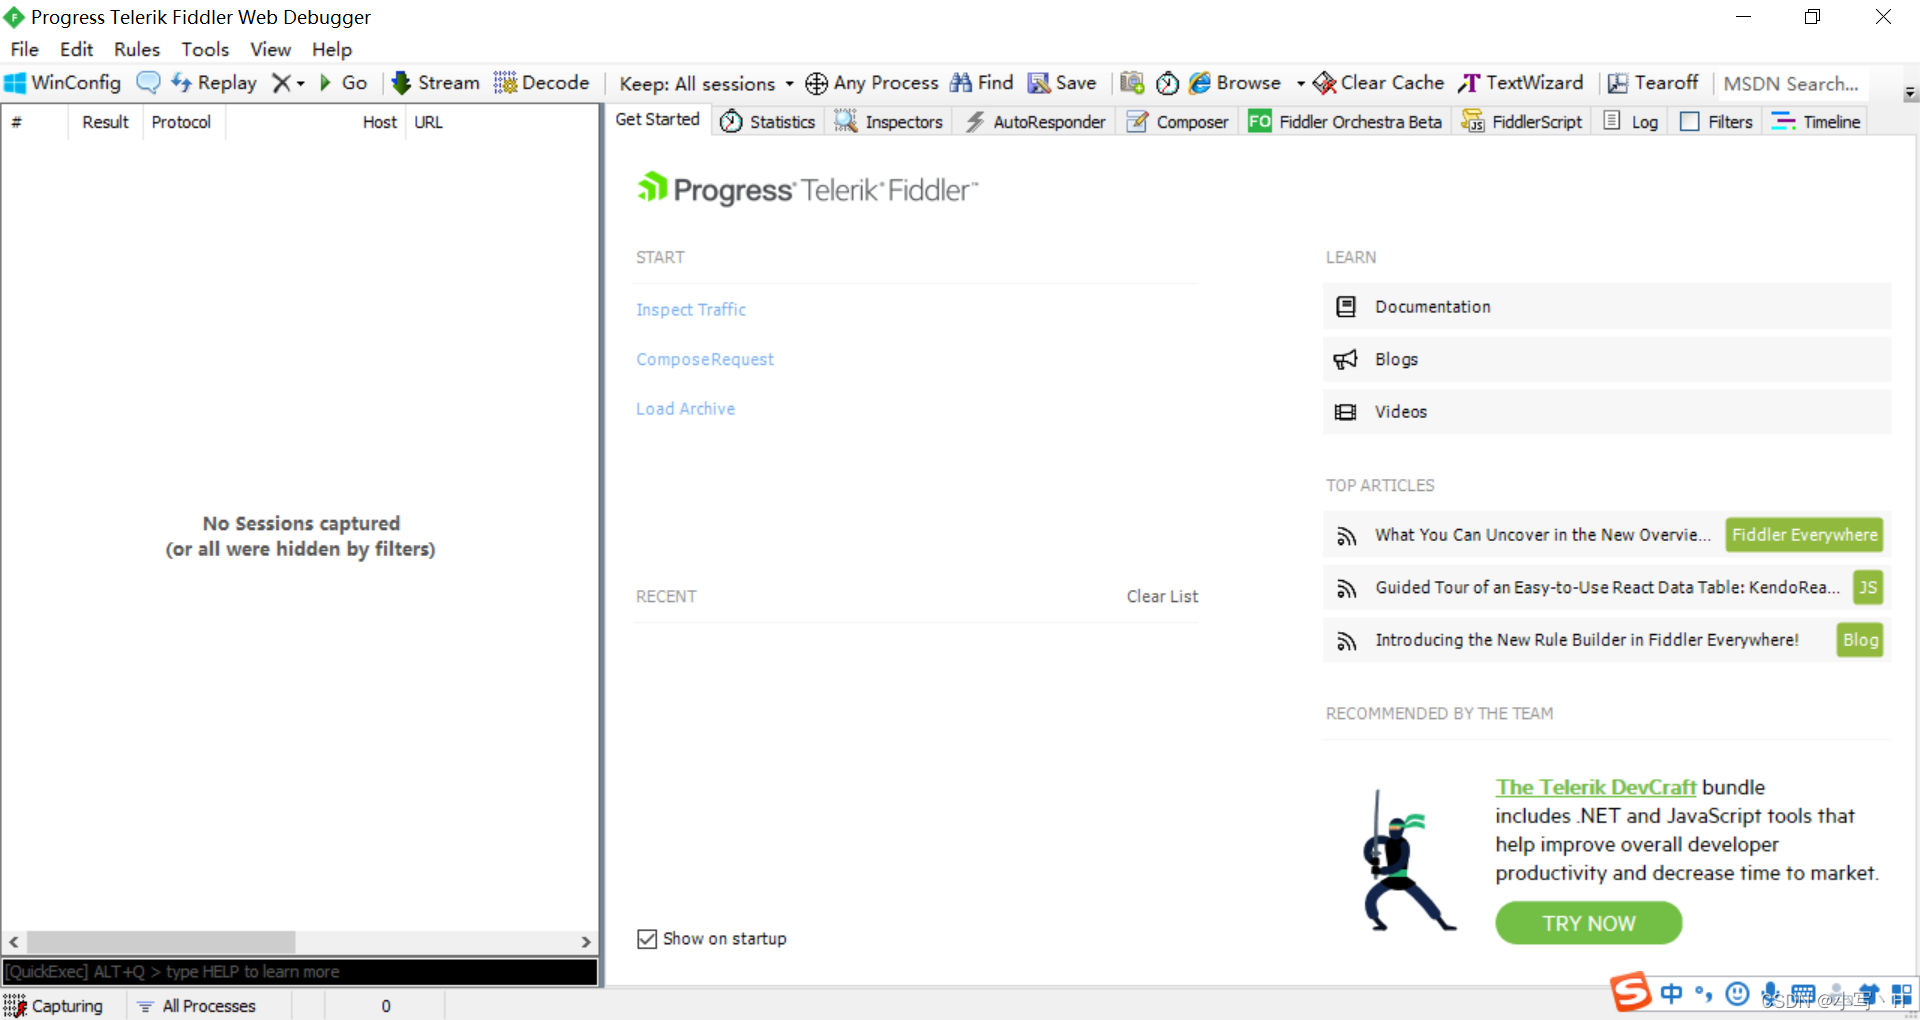Click the Inspect Traffic link
The image size is (1920, 1020).
[691, 310]
